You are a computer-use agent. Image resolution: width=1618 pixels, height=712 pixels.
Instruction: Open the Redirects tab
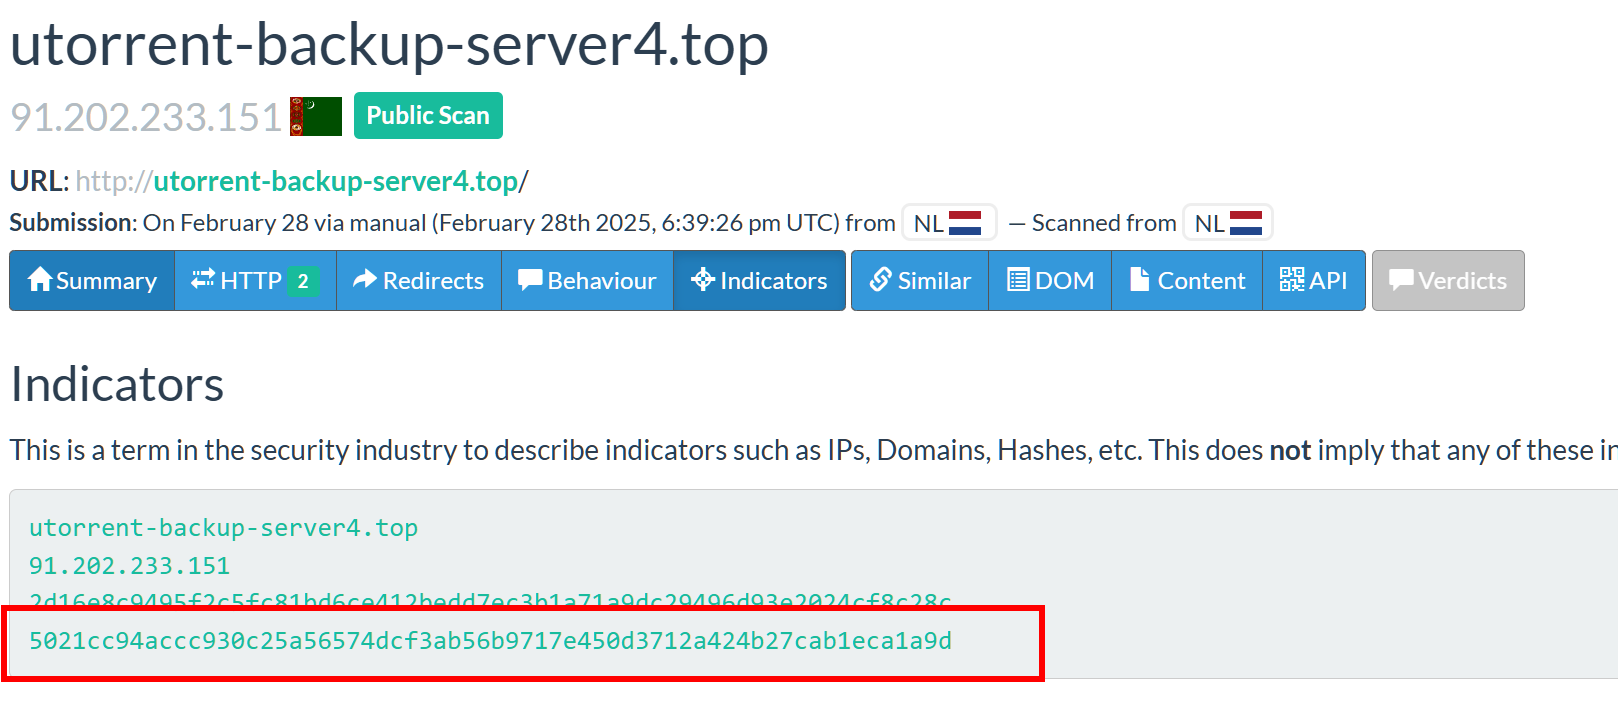pos(419,281)
